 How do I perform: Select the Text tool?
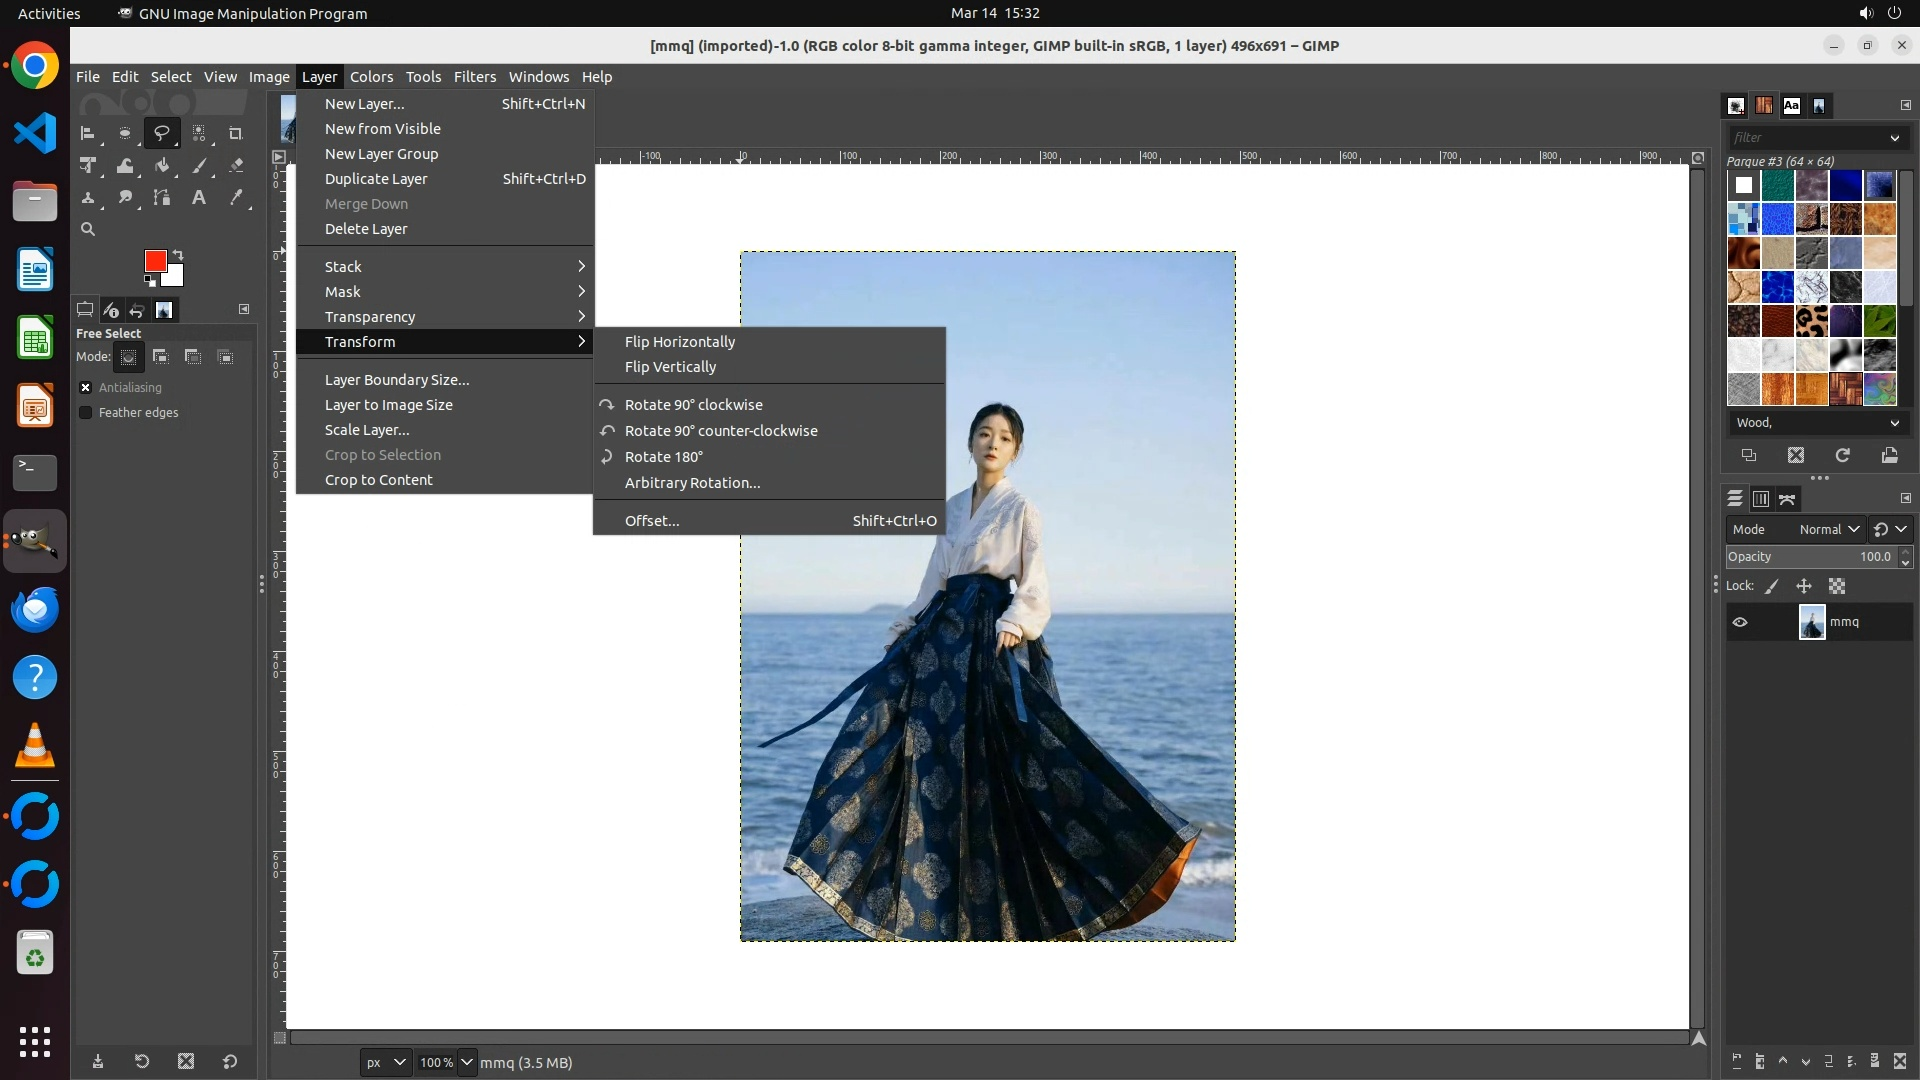click(199, 198)
